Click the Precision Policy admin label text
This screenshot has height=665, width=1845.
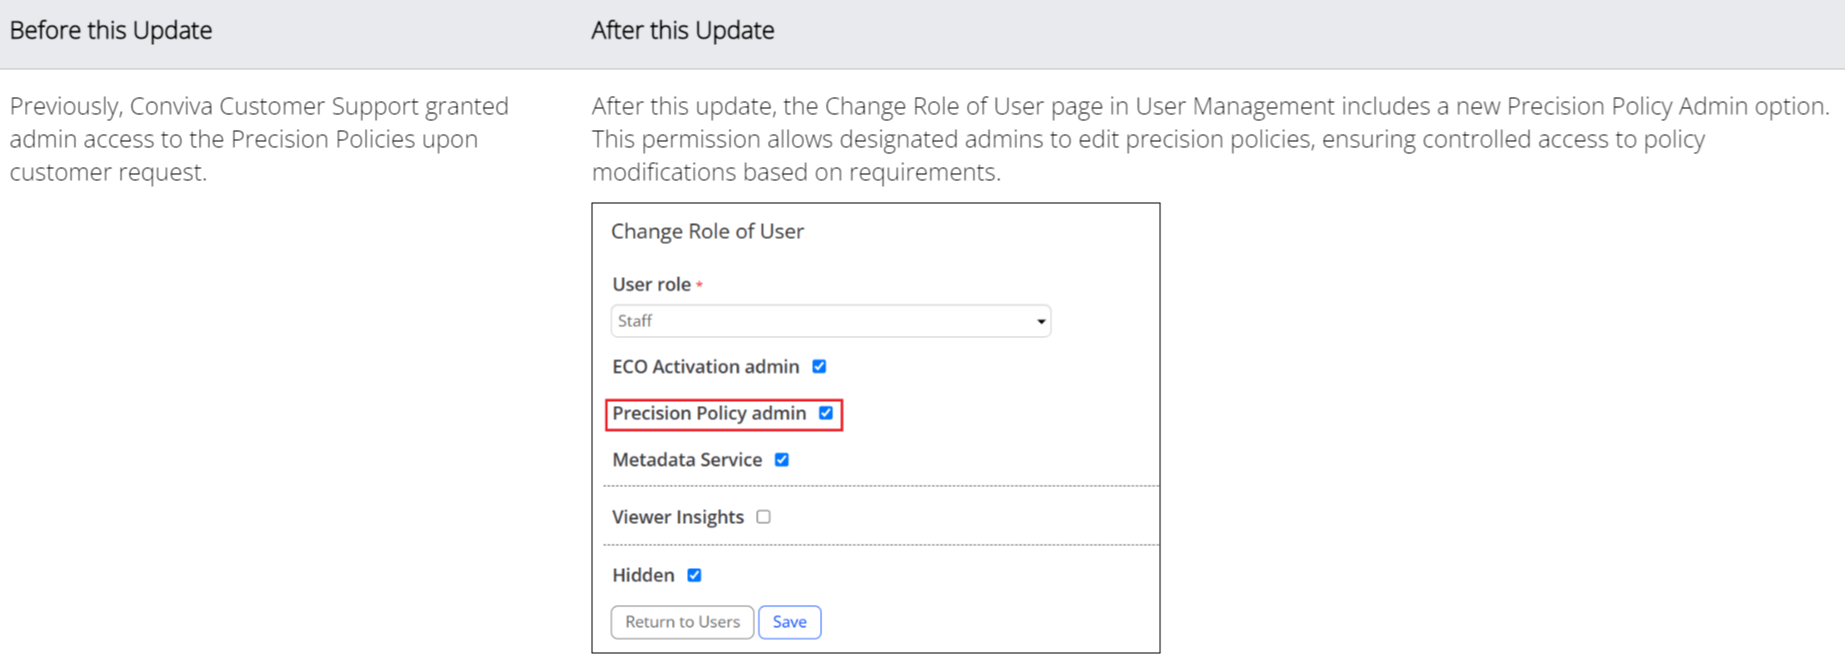point(709,413)
